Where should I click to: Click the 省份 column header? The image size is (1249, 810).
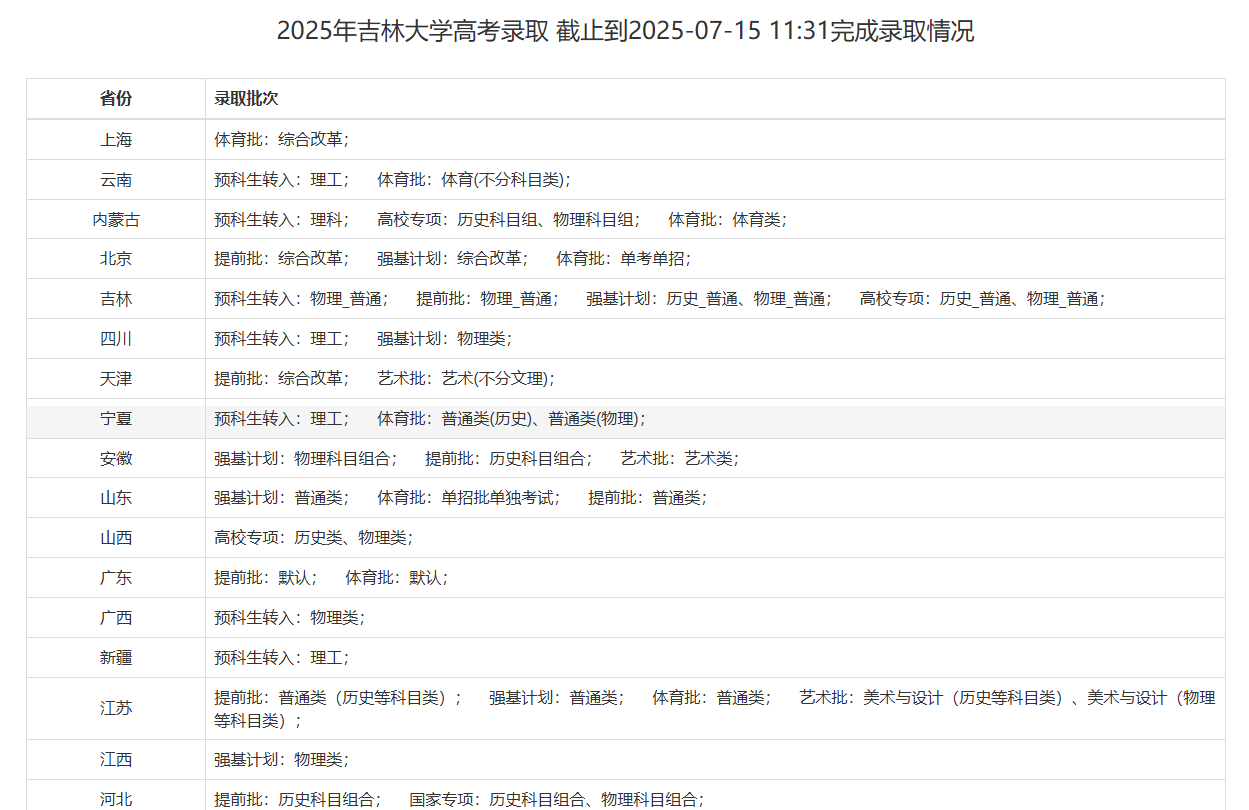click(x=116, y=99)
